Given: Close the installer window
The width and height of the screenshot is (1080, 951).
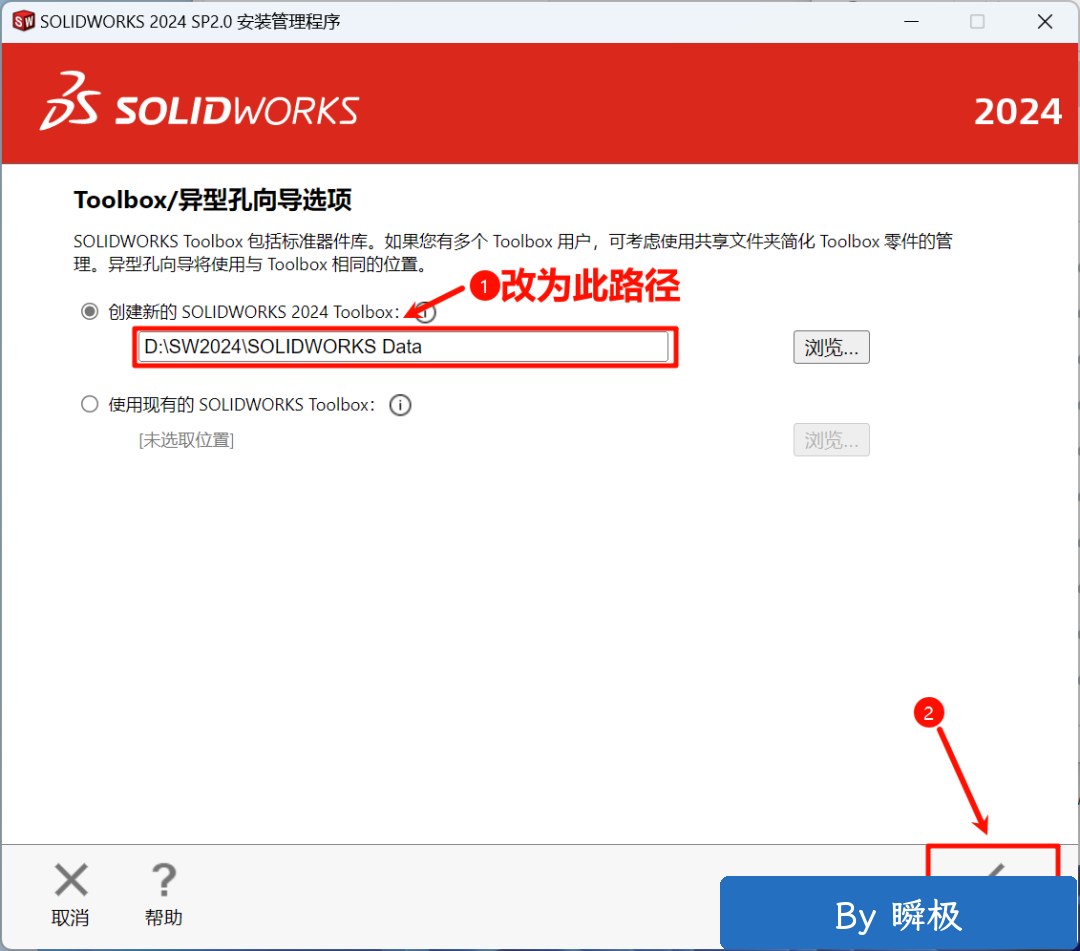Looking at the screenshot, I should [x=1045, y=21].
